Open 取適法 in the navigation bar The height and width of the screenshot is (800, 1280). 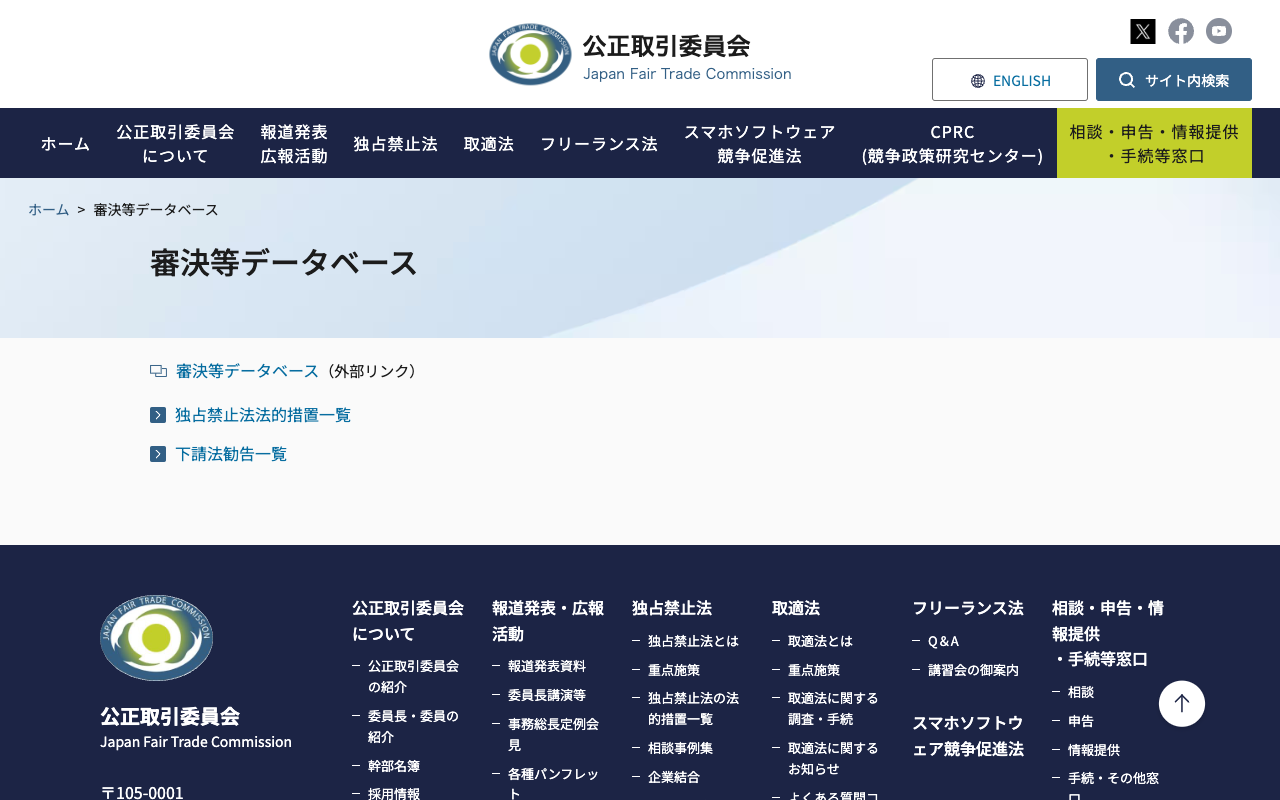coord(489,143)
